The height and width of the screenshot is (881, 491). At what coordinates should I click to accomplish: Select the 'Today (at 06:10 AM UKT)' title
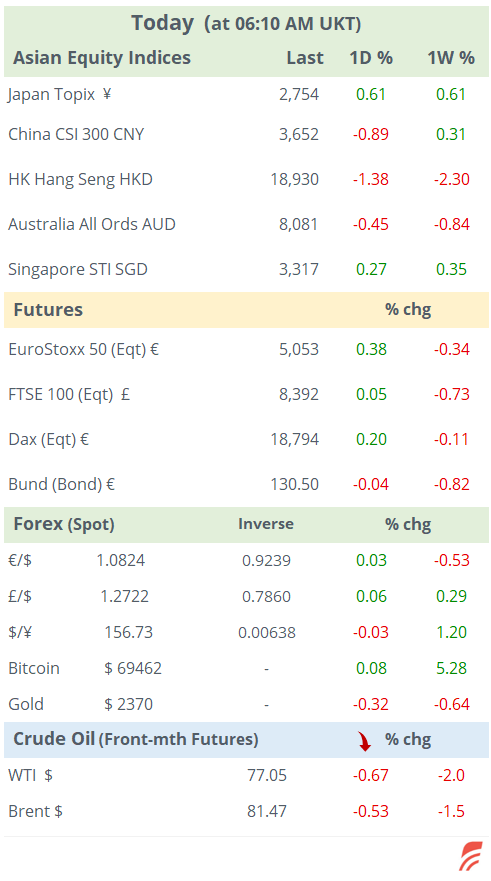[x=246, y=24]
